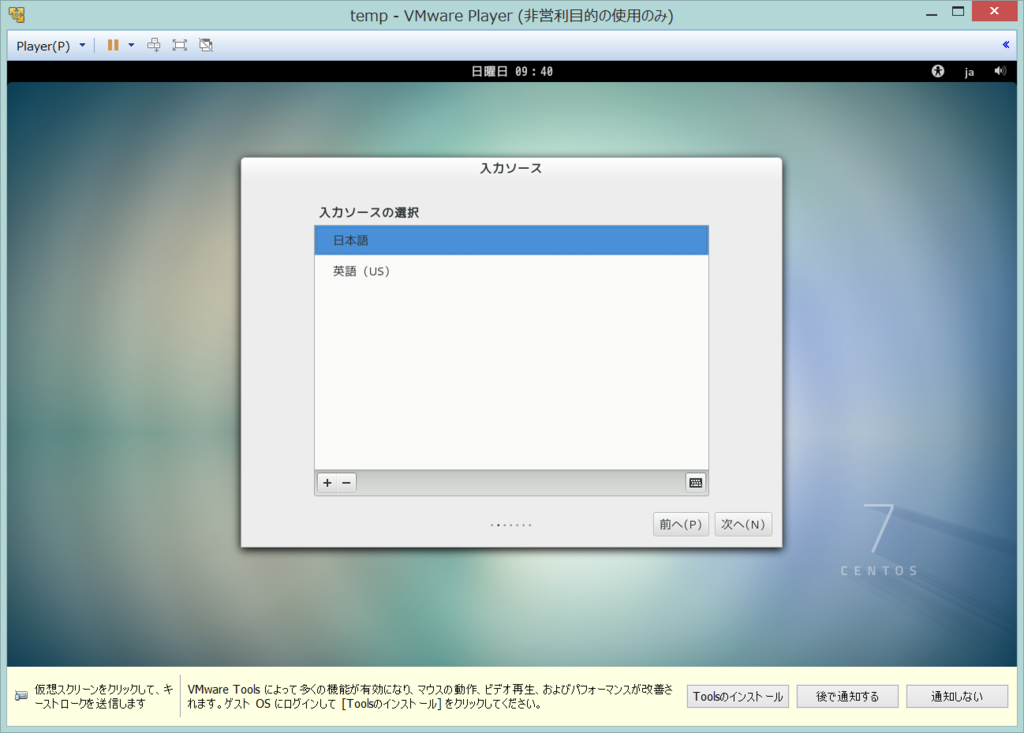
Task: Remove selected input source with minus button
Action: [x=347, y=483]
